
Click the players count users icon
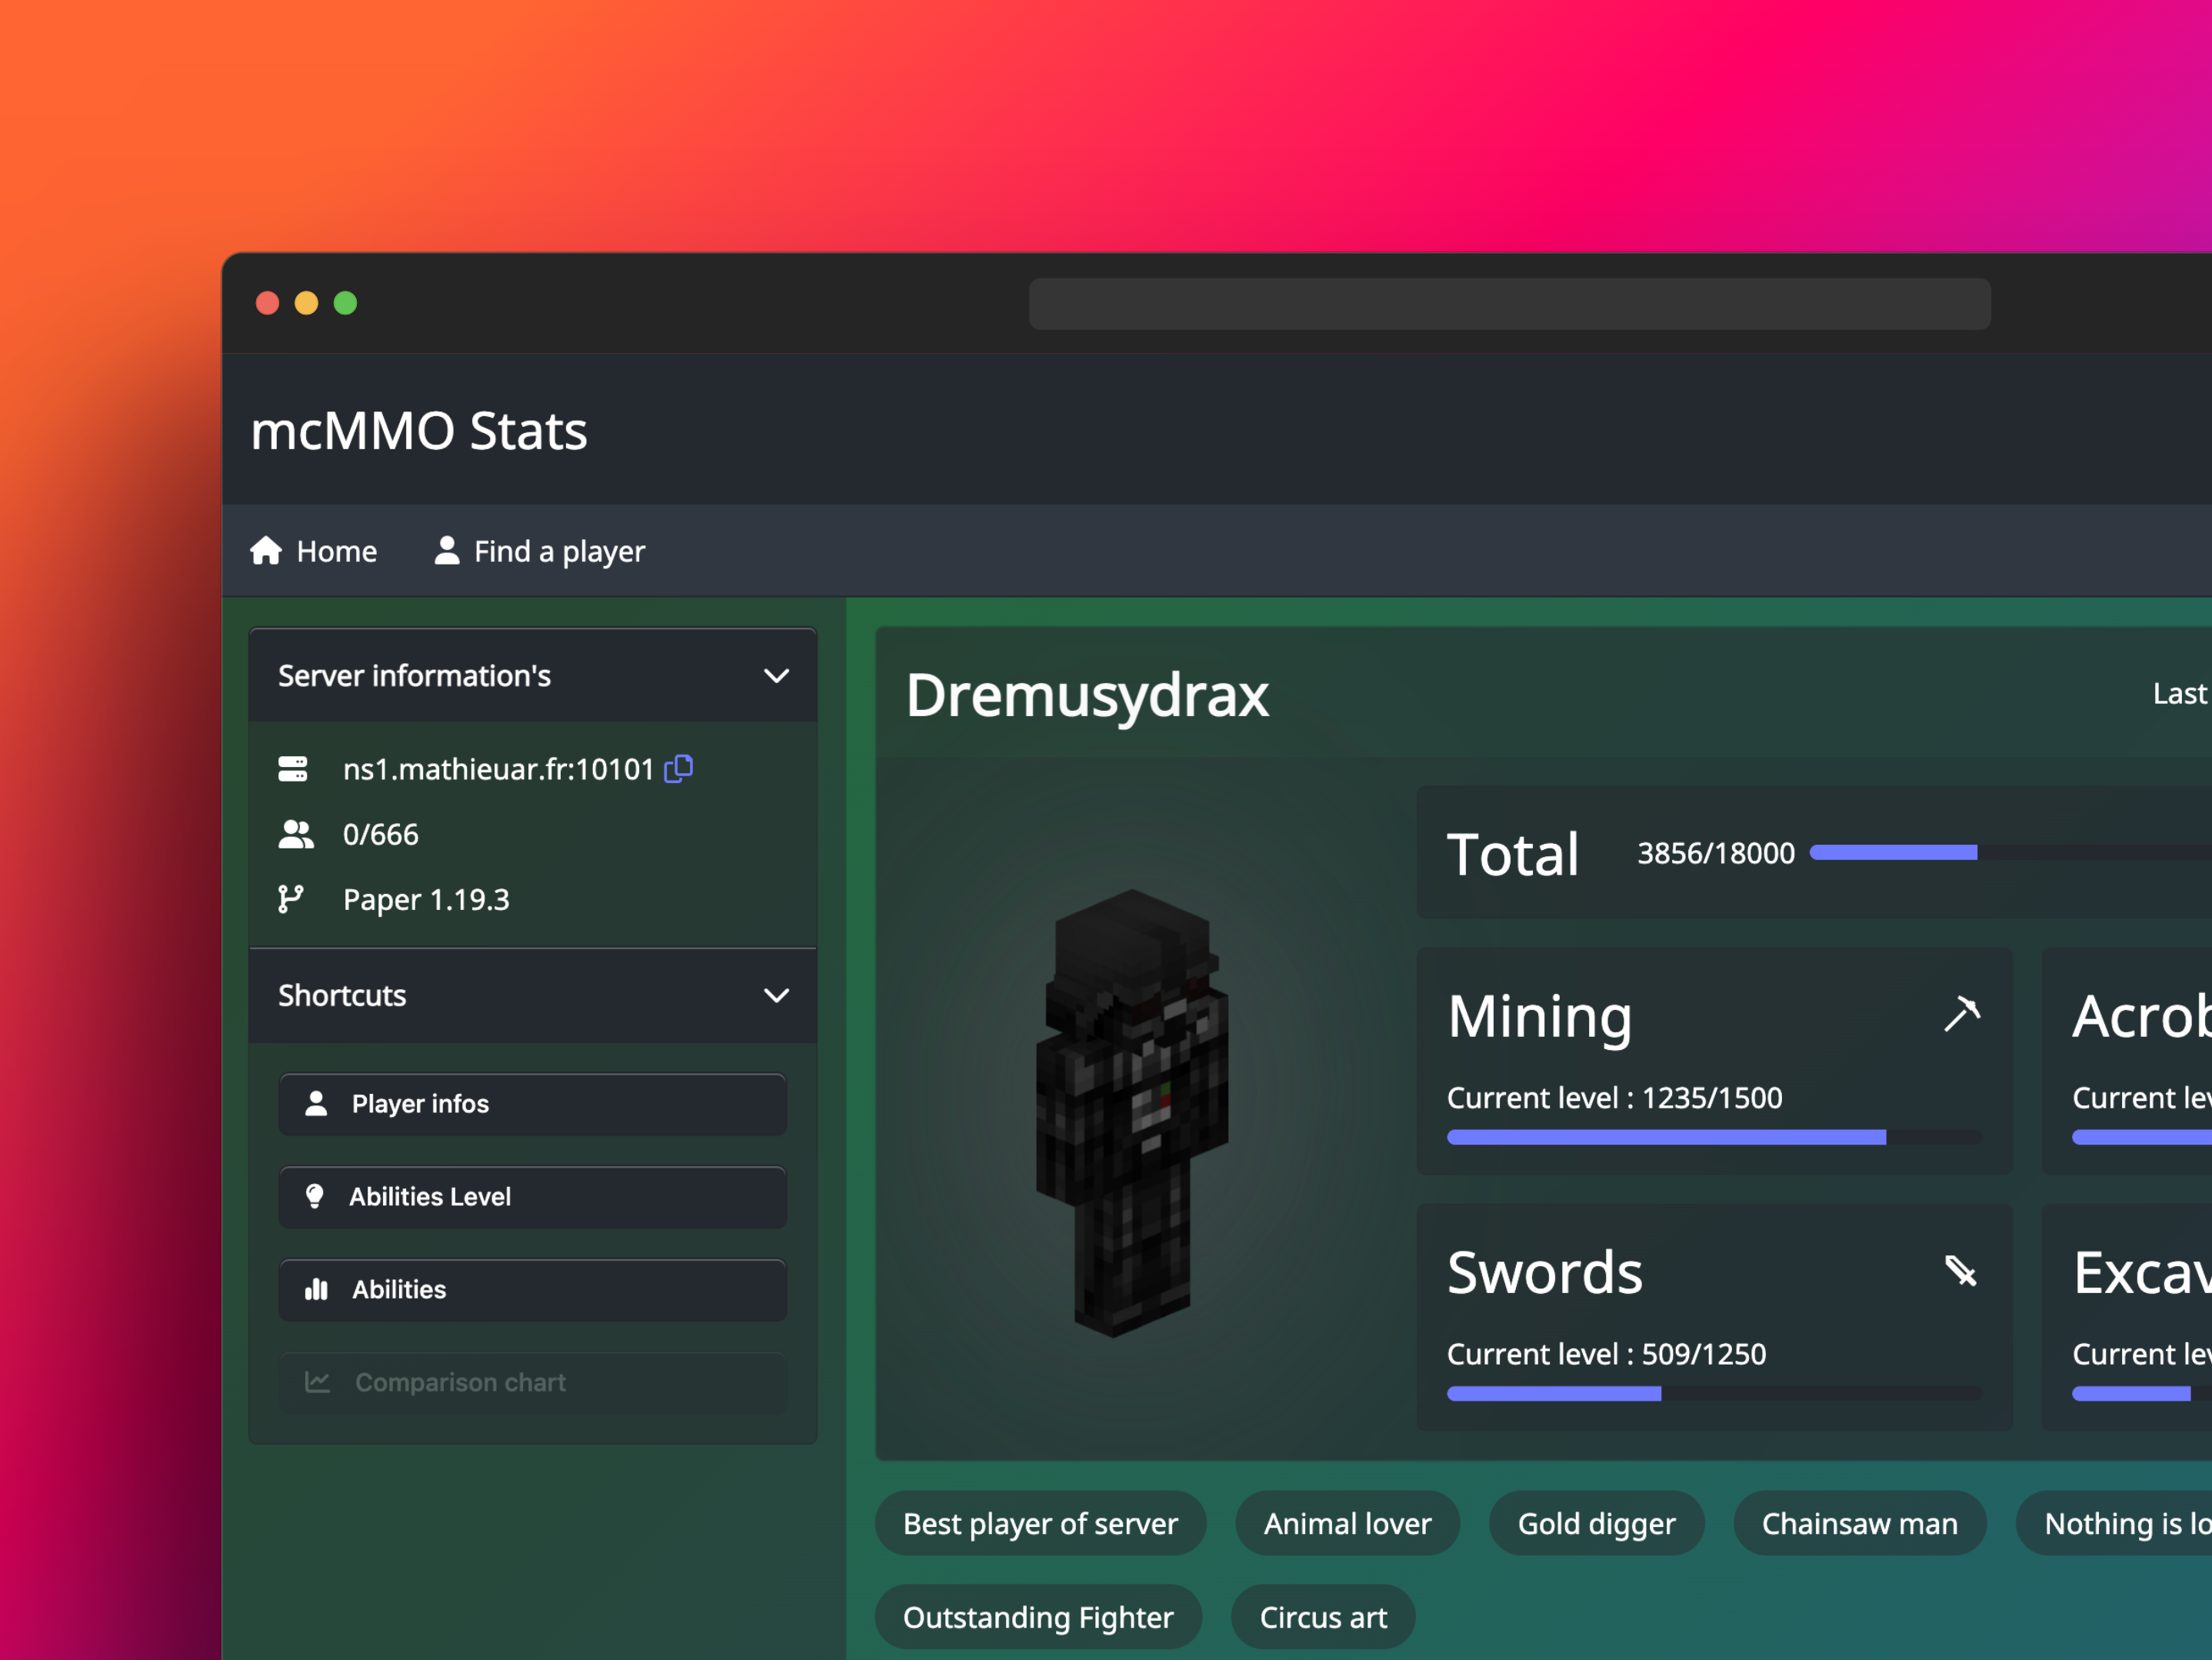pos(296,834)
